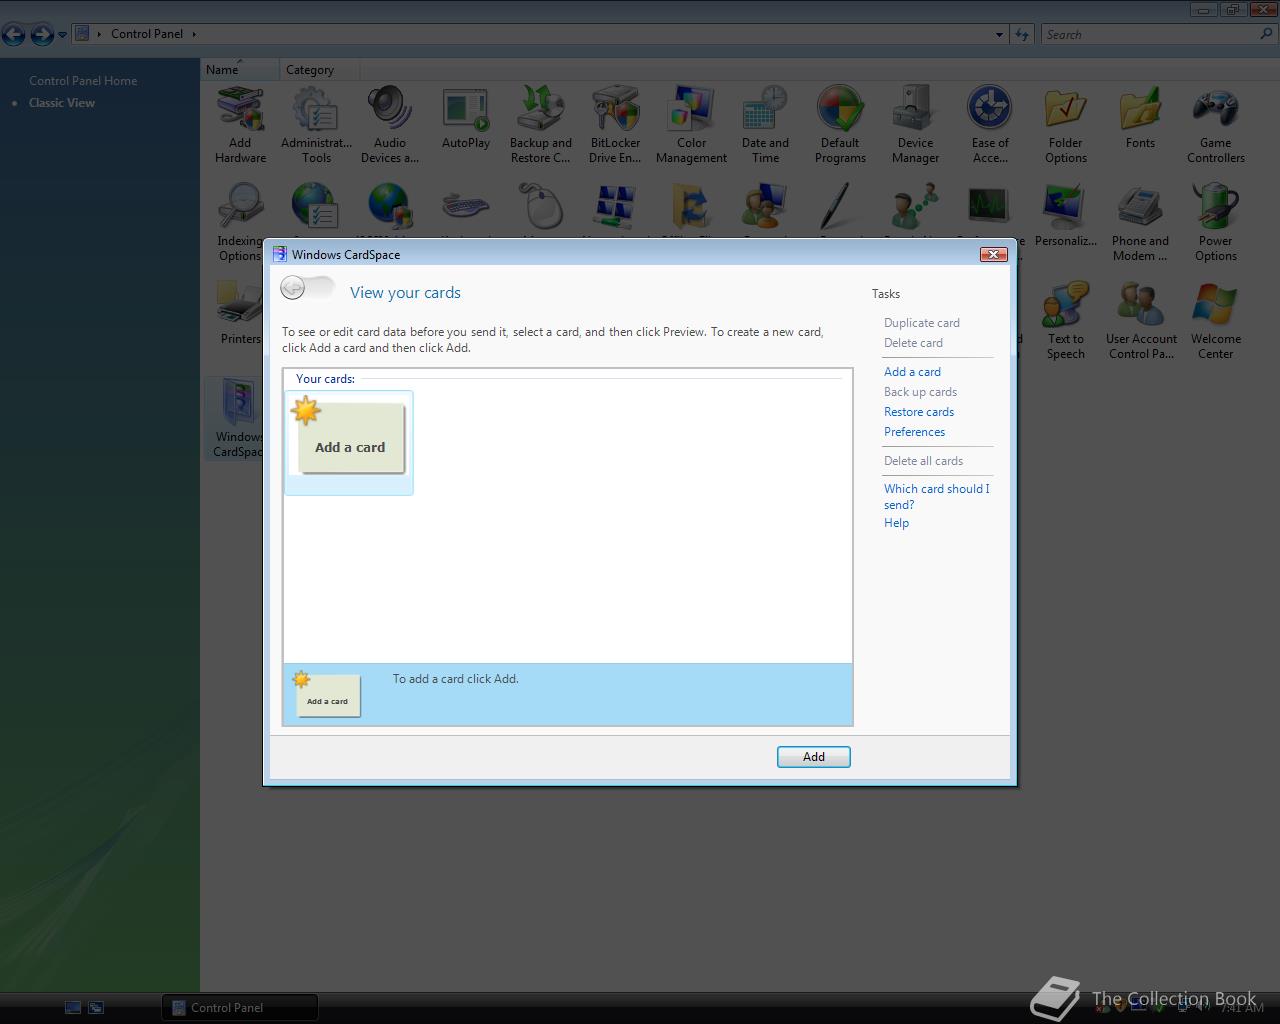Click the Show Desktop quick launch icon
This screenshot has width=1280, height=1024.
(x=72, y=1008)
